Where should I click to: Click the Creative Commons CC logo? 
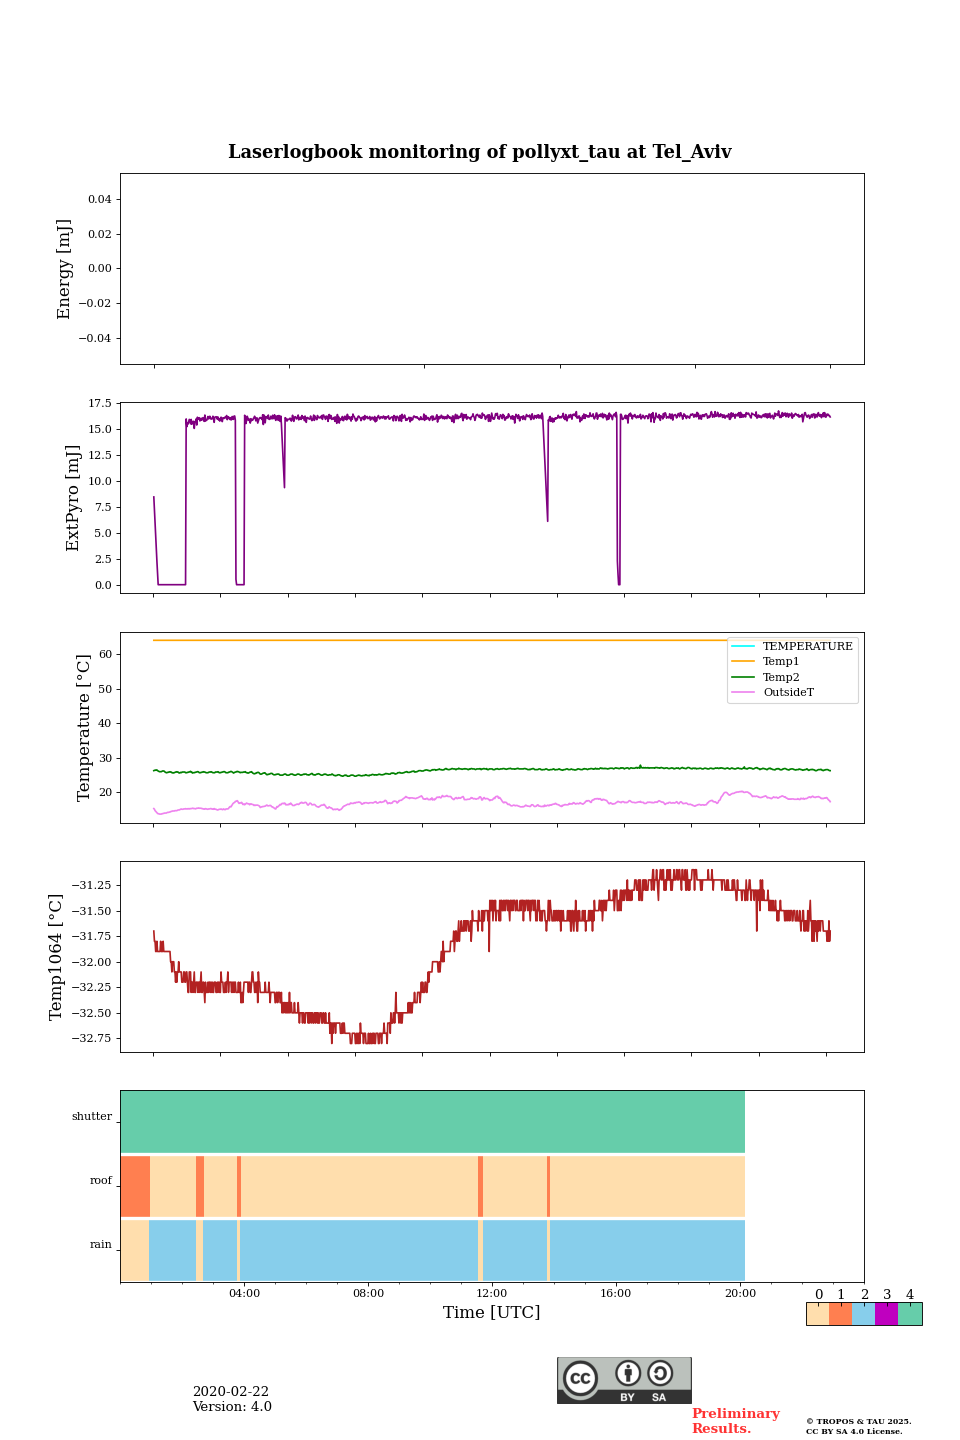pyautogui.click(x=580, y=1378)
